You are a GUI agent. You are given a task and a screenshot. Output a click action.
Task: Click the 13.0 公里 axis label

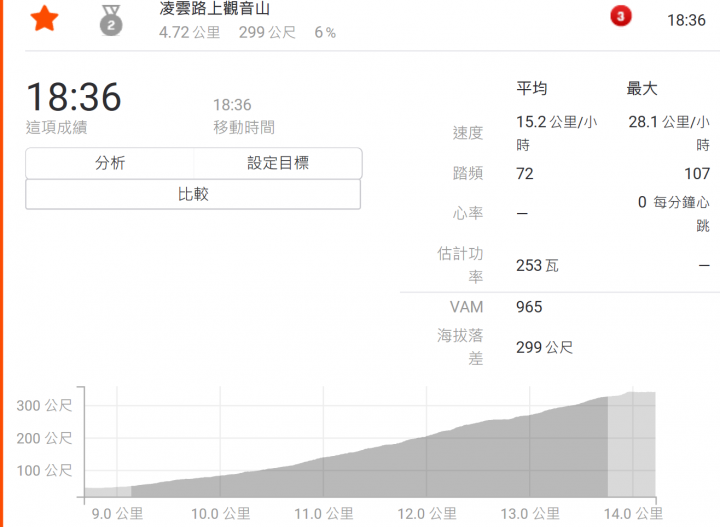coord(530,514)
